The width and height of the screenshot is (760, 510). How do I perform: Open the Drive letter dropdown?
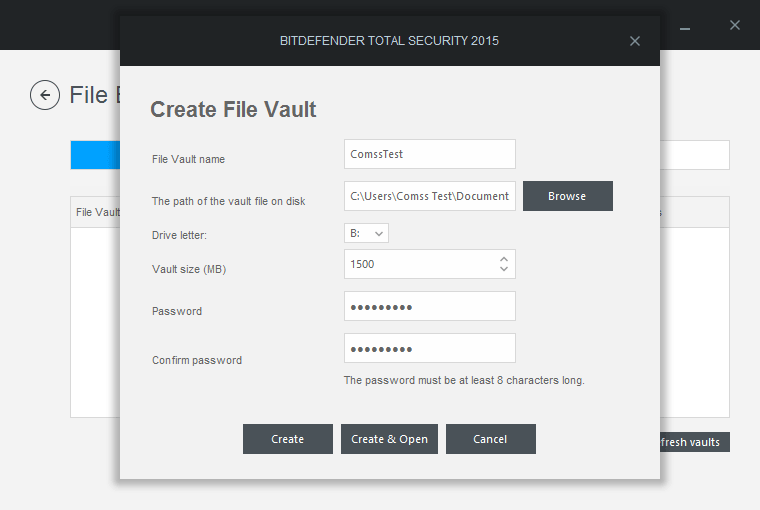coord(366,233)
